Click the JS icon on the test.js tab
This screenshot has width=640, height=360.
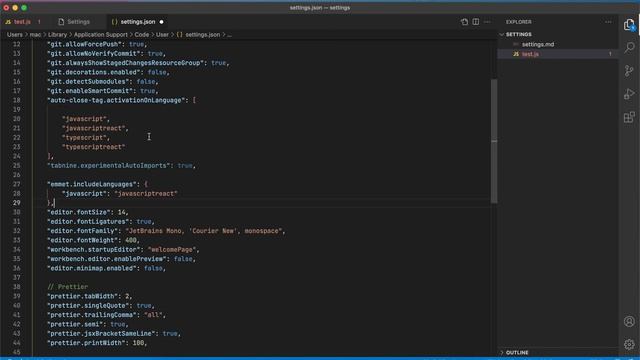[x=8, y=22]
